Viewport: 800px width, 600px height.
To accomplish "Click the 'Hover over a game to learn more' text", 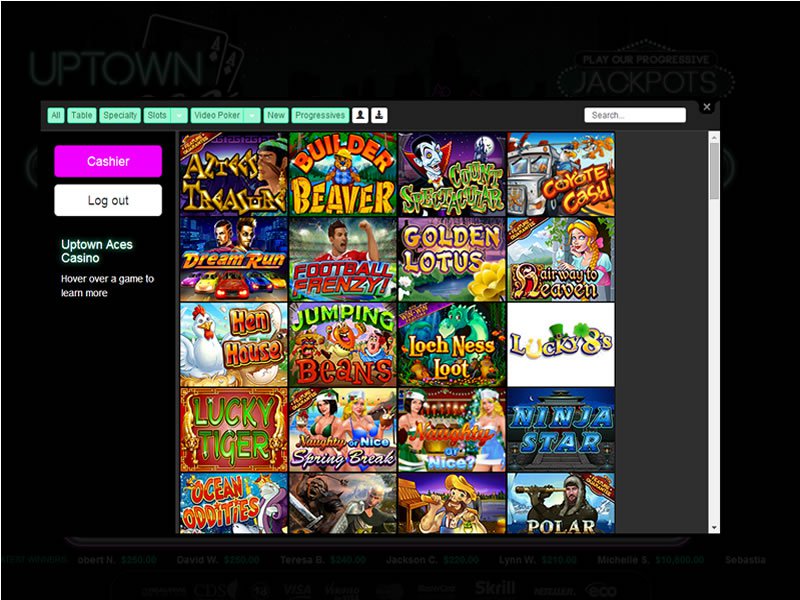I will point(107,286).
